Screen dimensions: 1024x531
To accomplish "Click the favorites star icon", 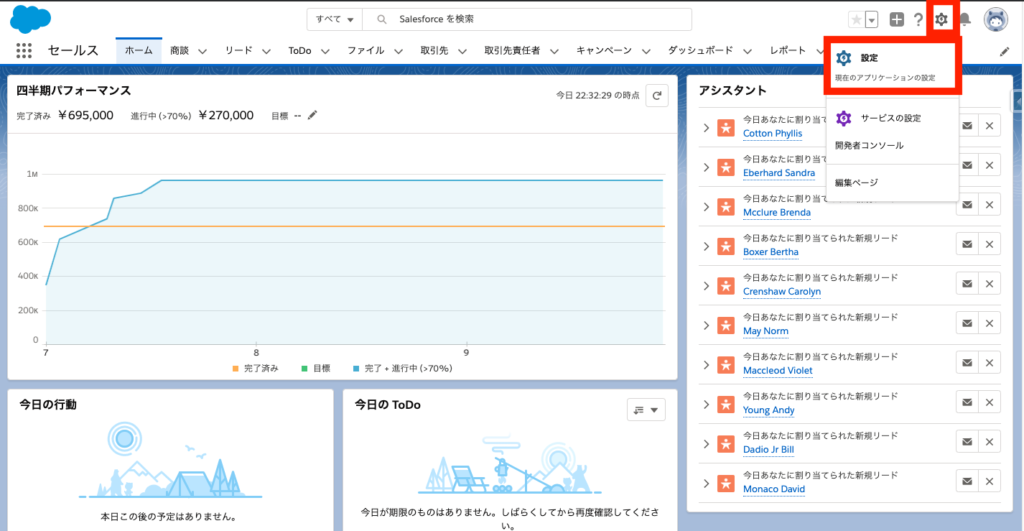I will (x=856, y=20).
